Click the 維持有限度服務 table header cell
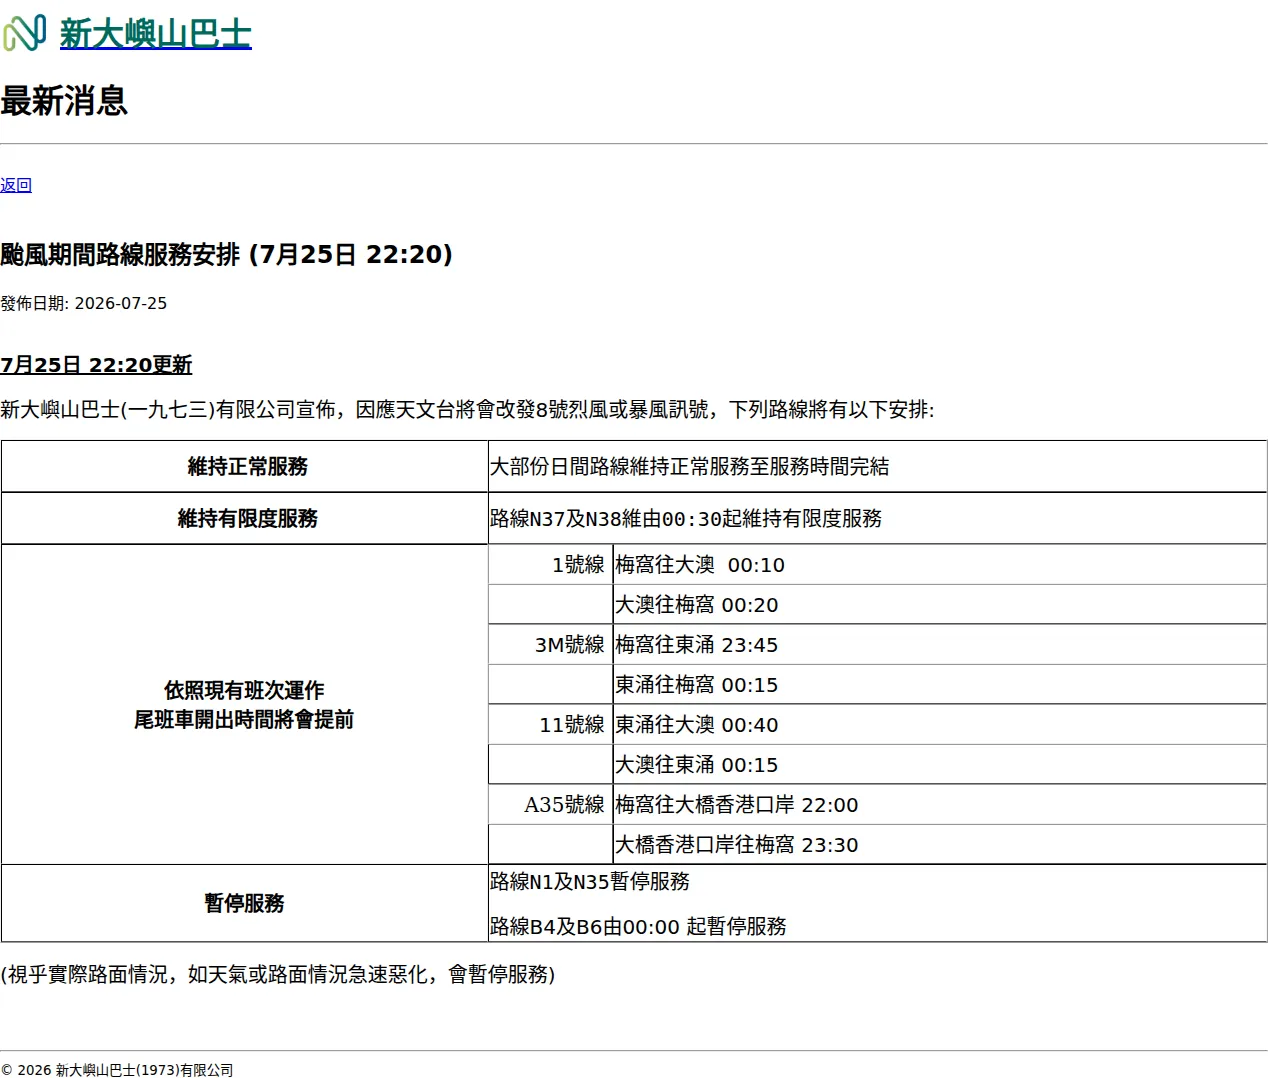Screen dimensions: 1268x1078 click(245, 518)
